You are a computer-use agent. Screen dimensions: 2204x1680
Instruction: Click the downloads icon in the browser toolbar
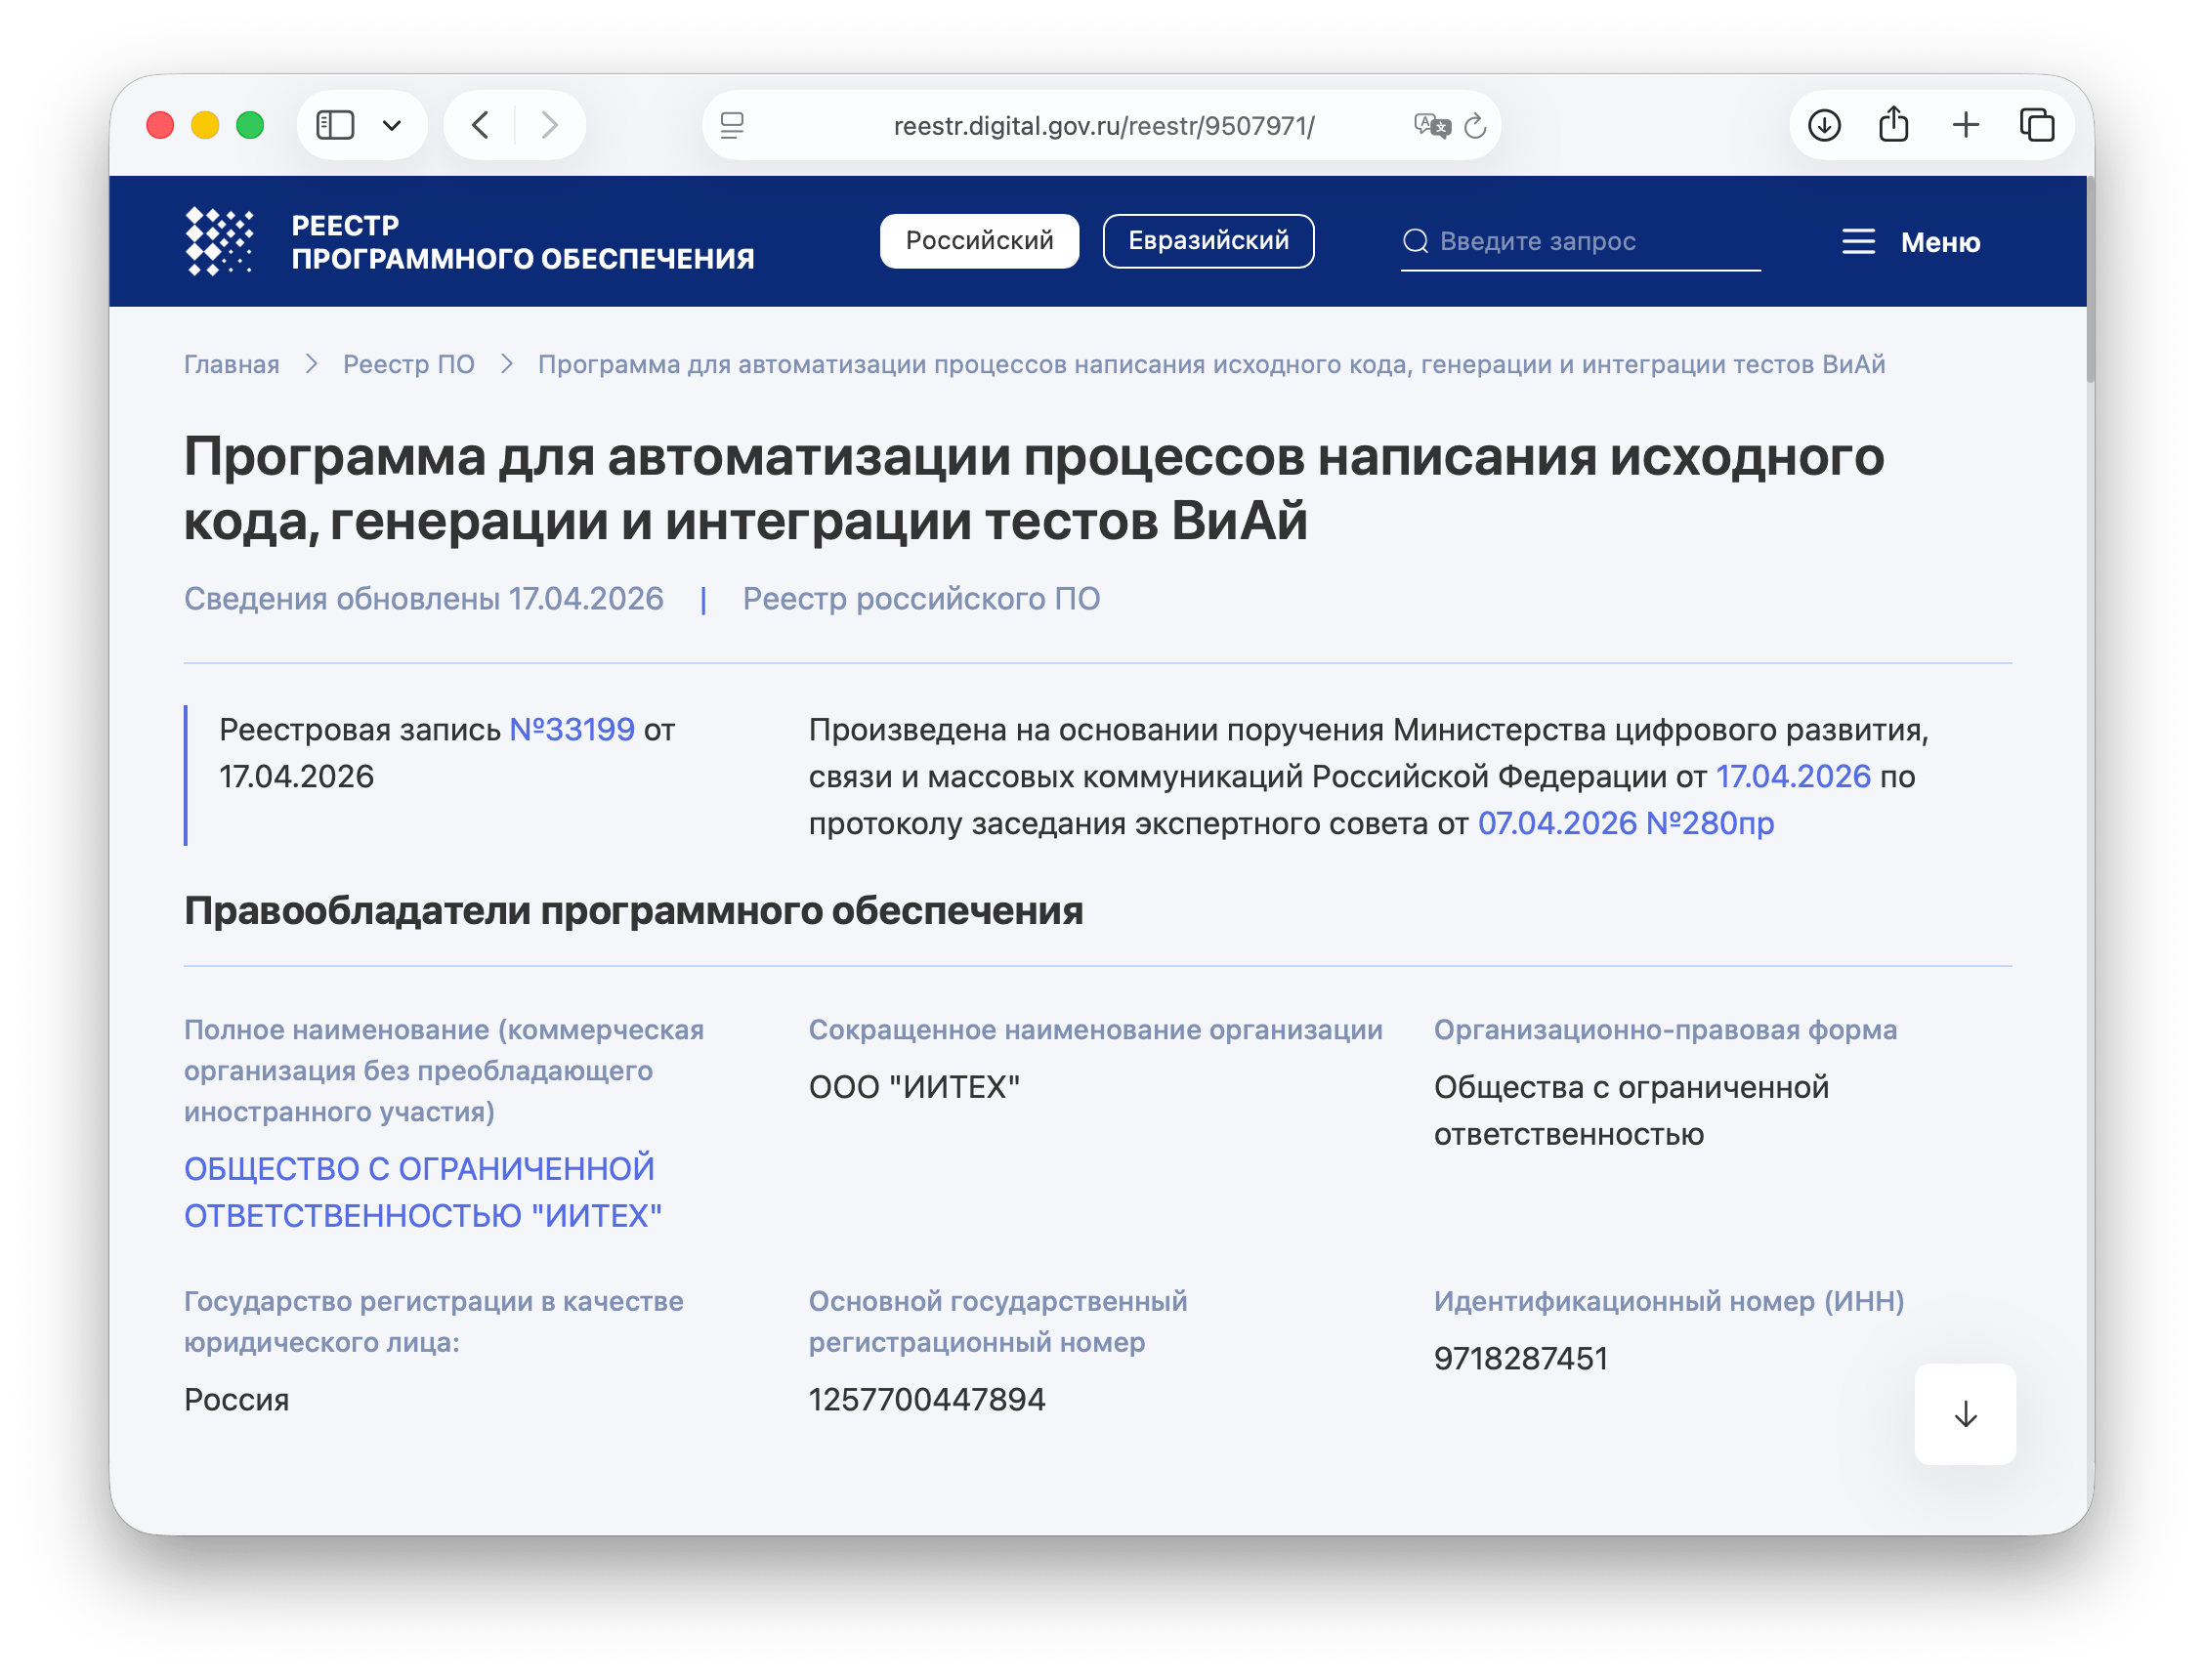click(x=1824, y=125)
